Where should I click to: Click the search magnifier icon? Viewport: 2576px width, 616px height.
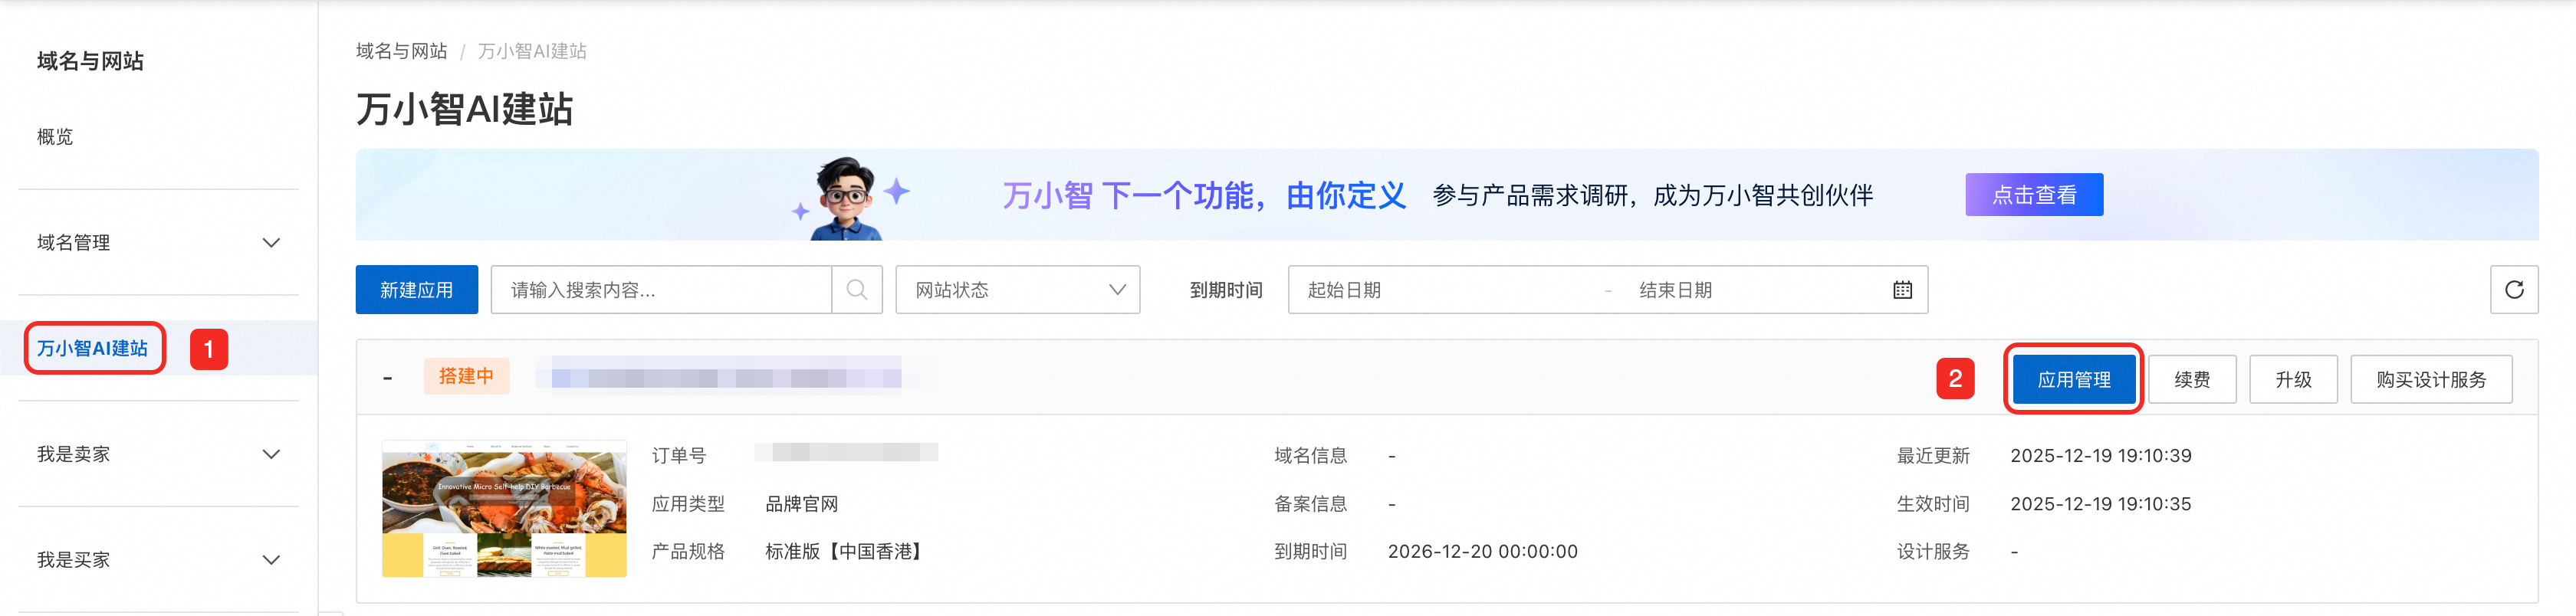[x=856, y=290]
